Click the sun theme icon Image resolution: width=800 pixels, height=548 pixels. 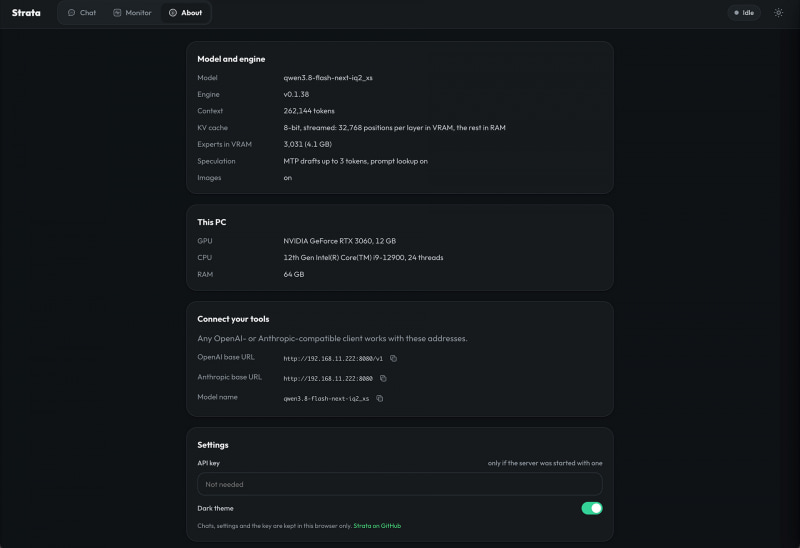tap(778, 13)
